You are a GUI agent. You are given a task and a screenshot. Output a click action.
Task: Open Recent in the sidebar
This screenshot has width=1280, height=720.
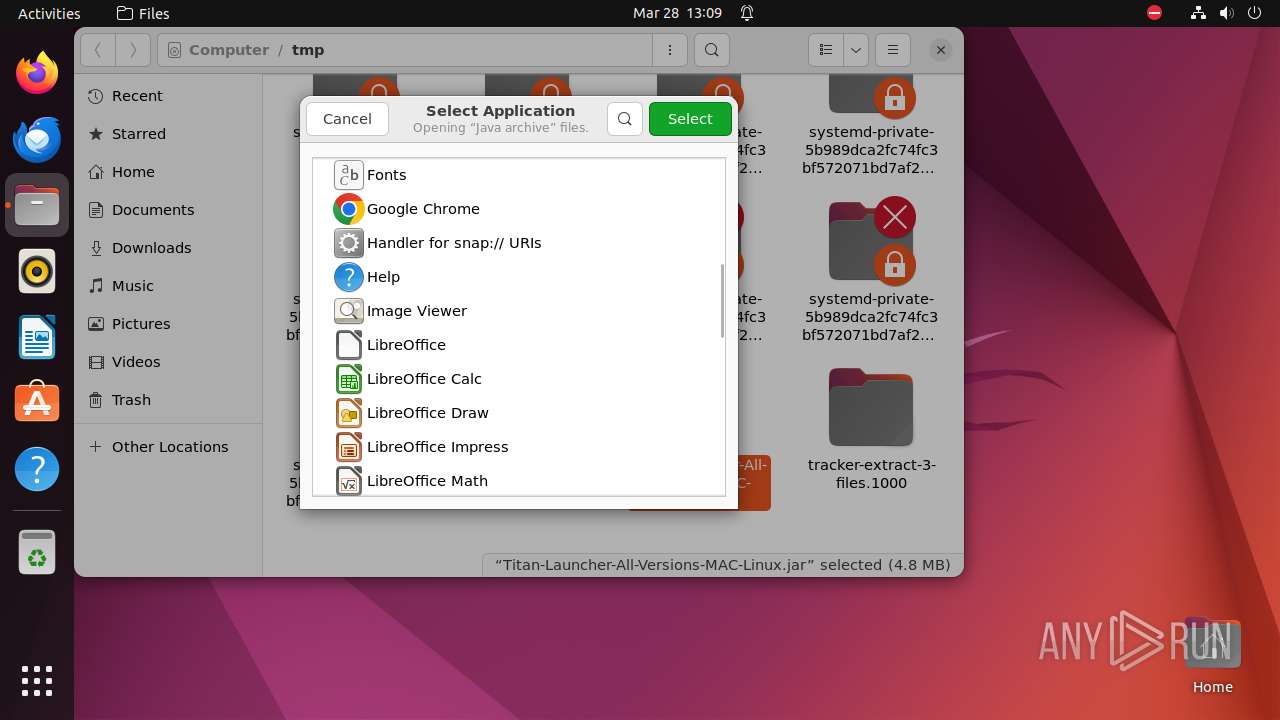click(x=168, y=96)
